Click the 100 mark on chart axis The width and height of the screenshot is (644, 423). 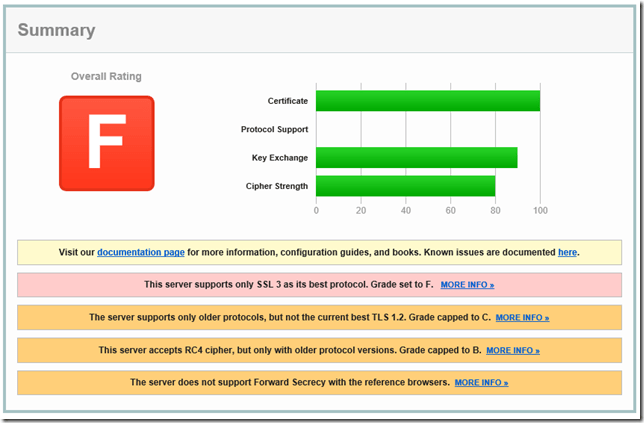click(x=540, y=211)
